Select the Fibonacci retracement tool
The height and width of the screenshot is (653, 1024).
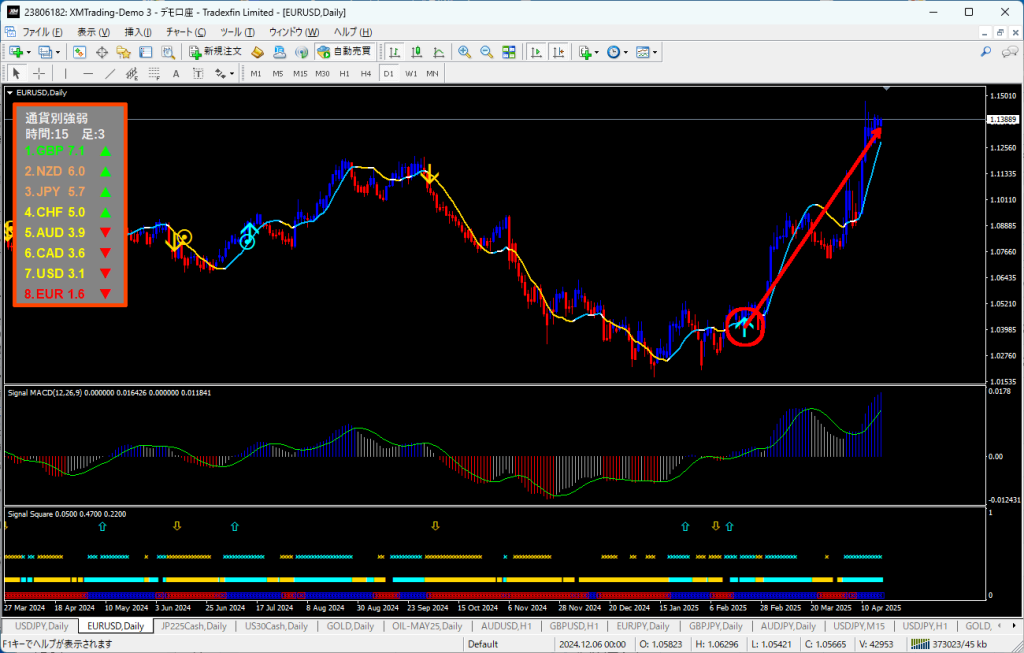154,73
